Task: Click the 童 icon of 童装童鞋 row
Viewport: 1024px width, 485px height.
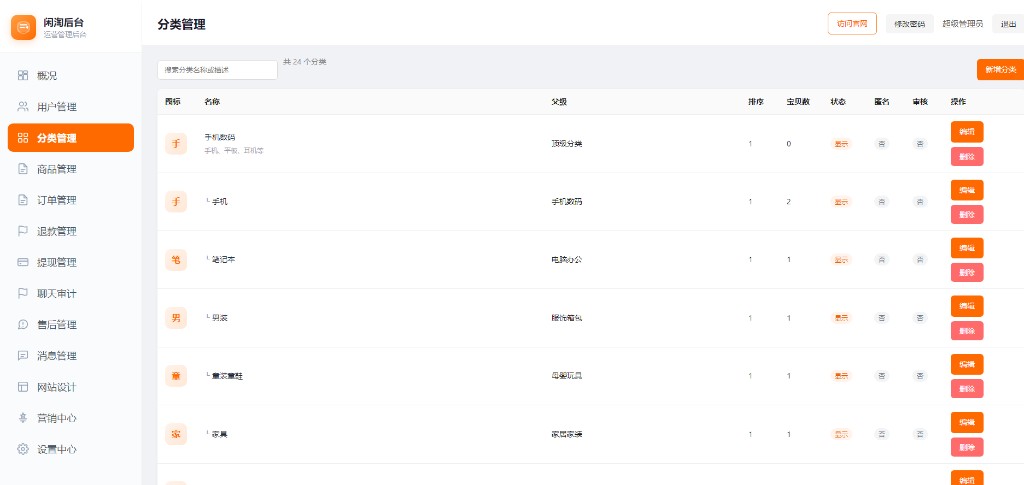Action: point(176,376)
